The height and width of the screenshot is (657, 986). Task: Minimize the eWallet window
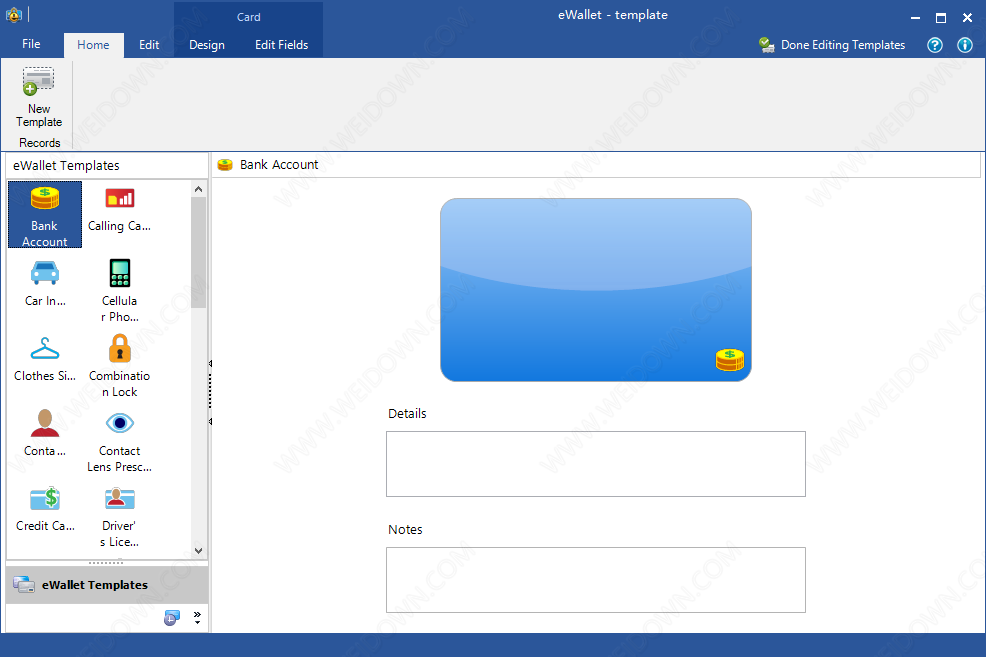[916, 18]
